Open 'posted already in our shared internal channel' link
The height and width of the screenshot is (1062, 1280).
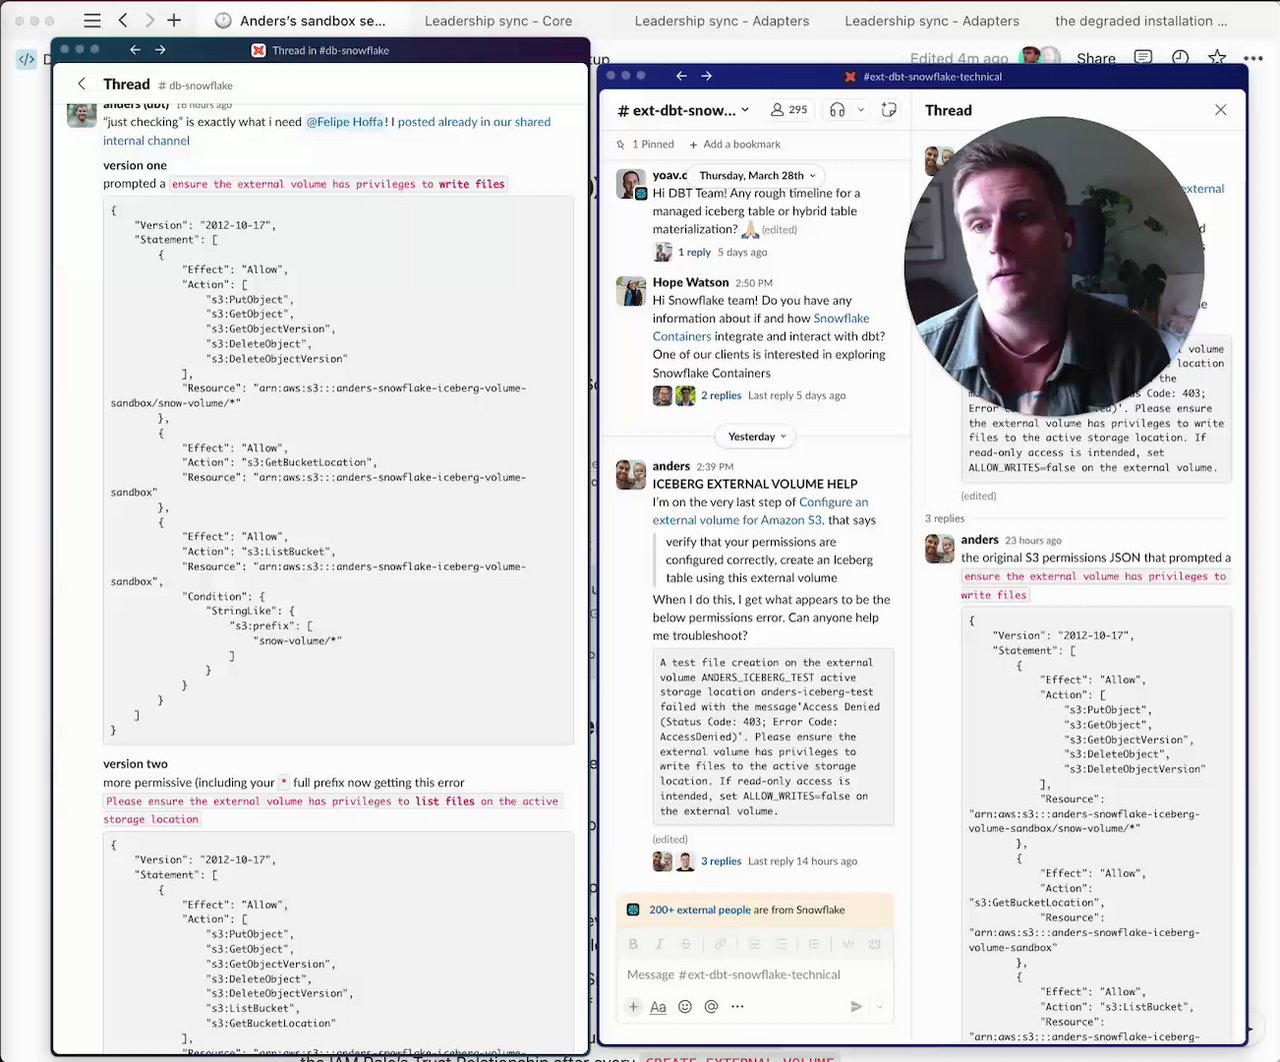(327, 131)
